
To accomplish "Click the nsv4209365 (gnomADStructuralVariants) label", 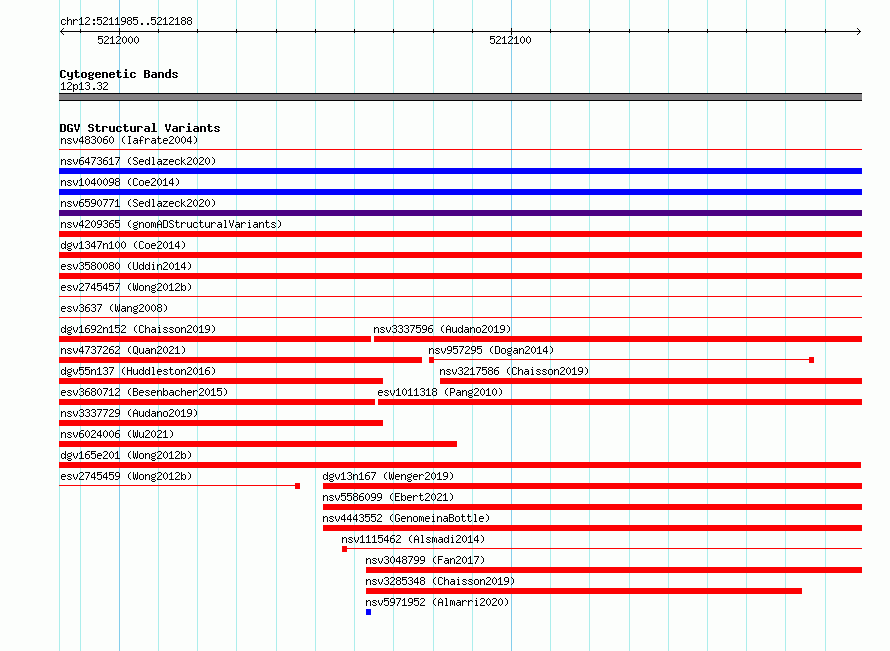I will (x=171, y=224).
